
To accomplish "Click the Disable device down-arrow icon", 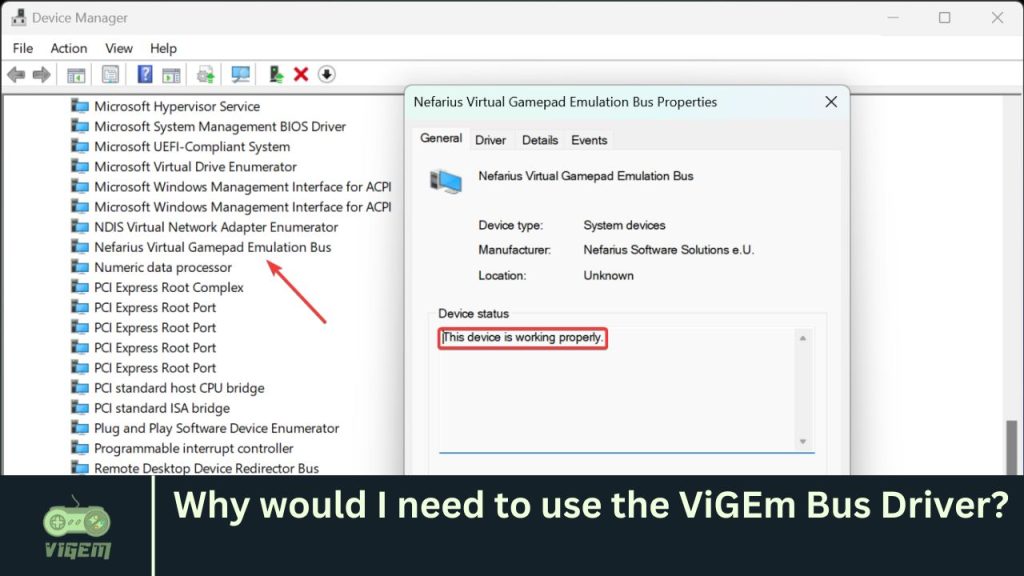I will (327, 74).
